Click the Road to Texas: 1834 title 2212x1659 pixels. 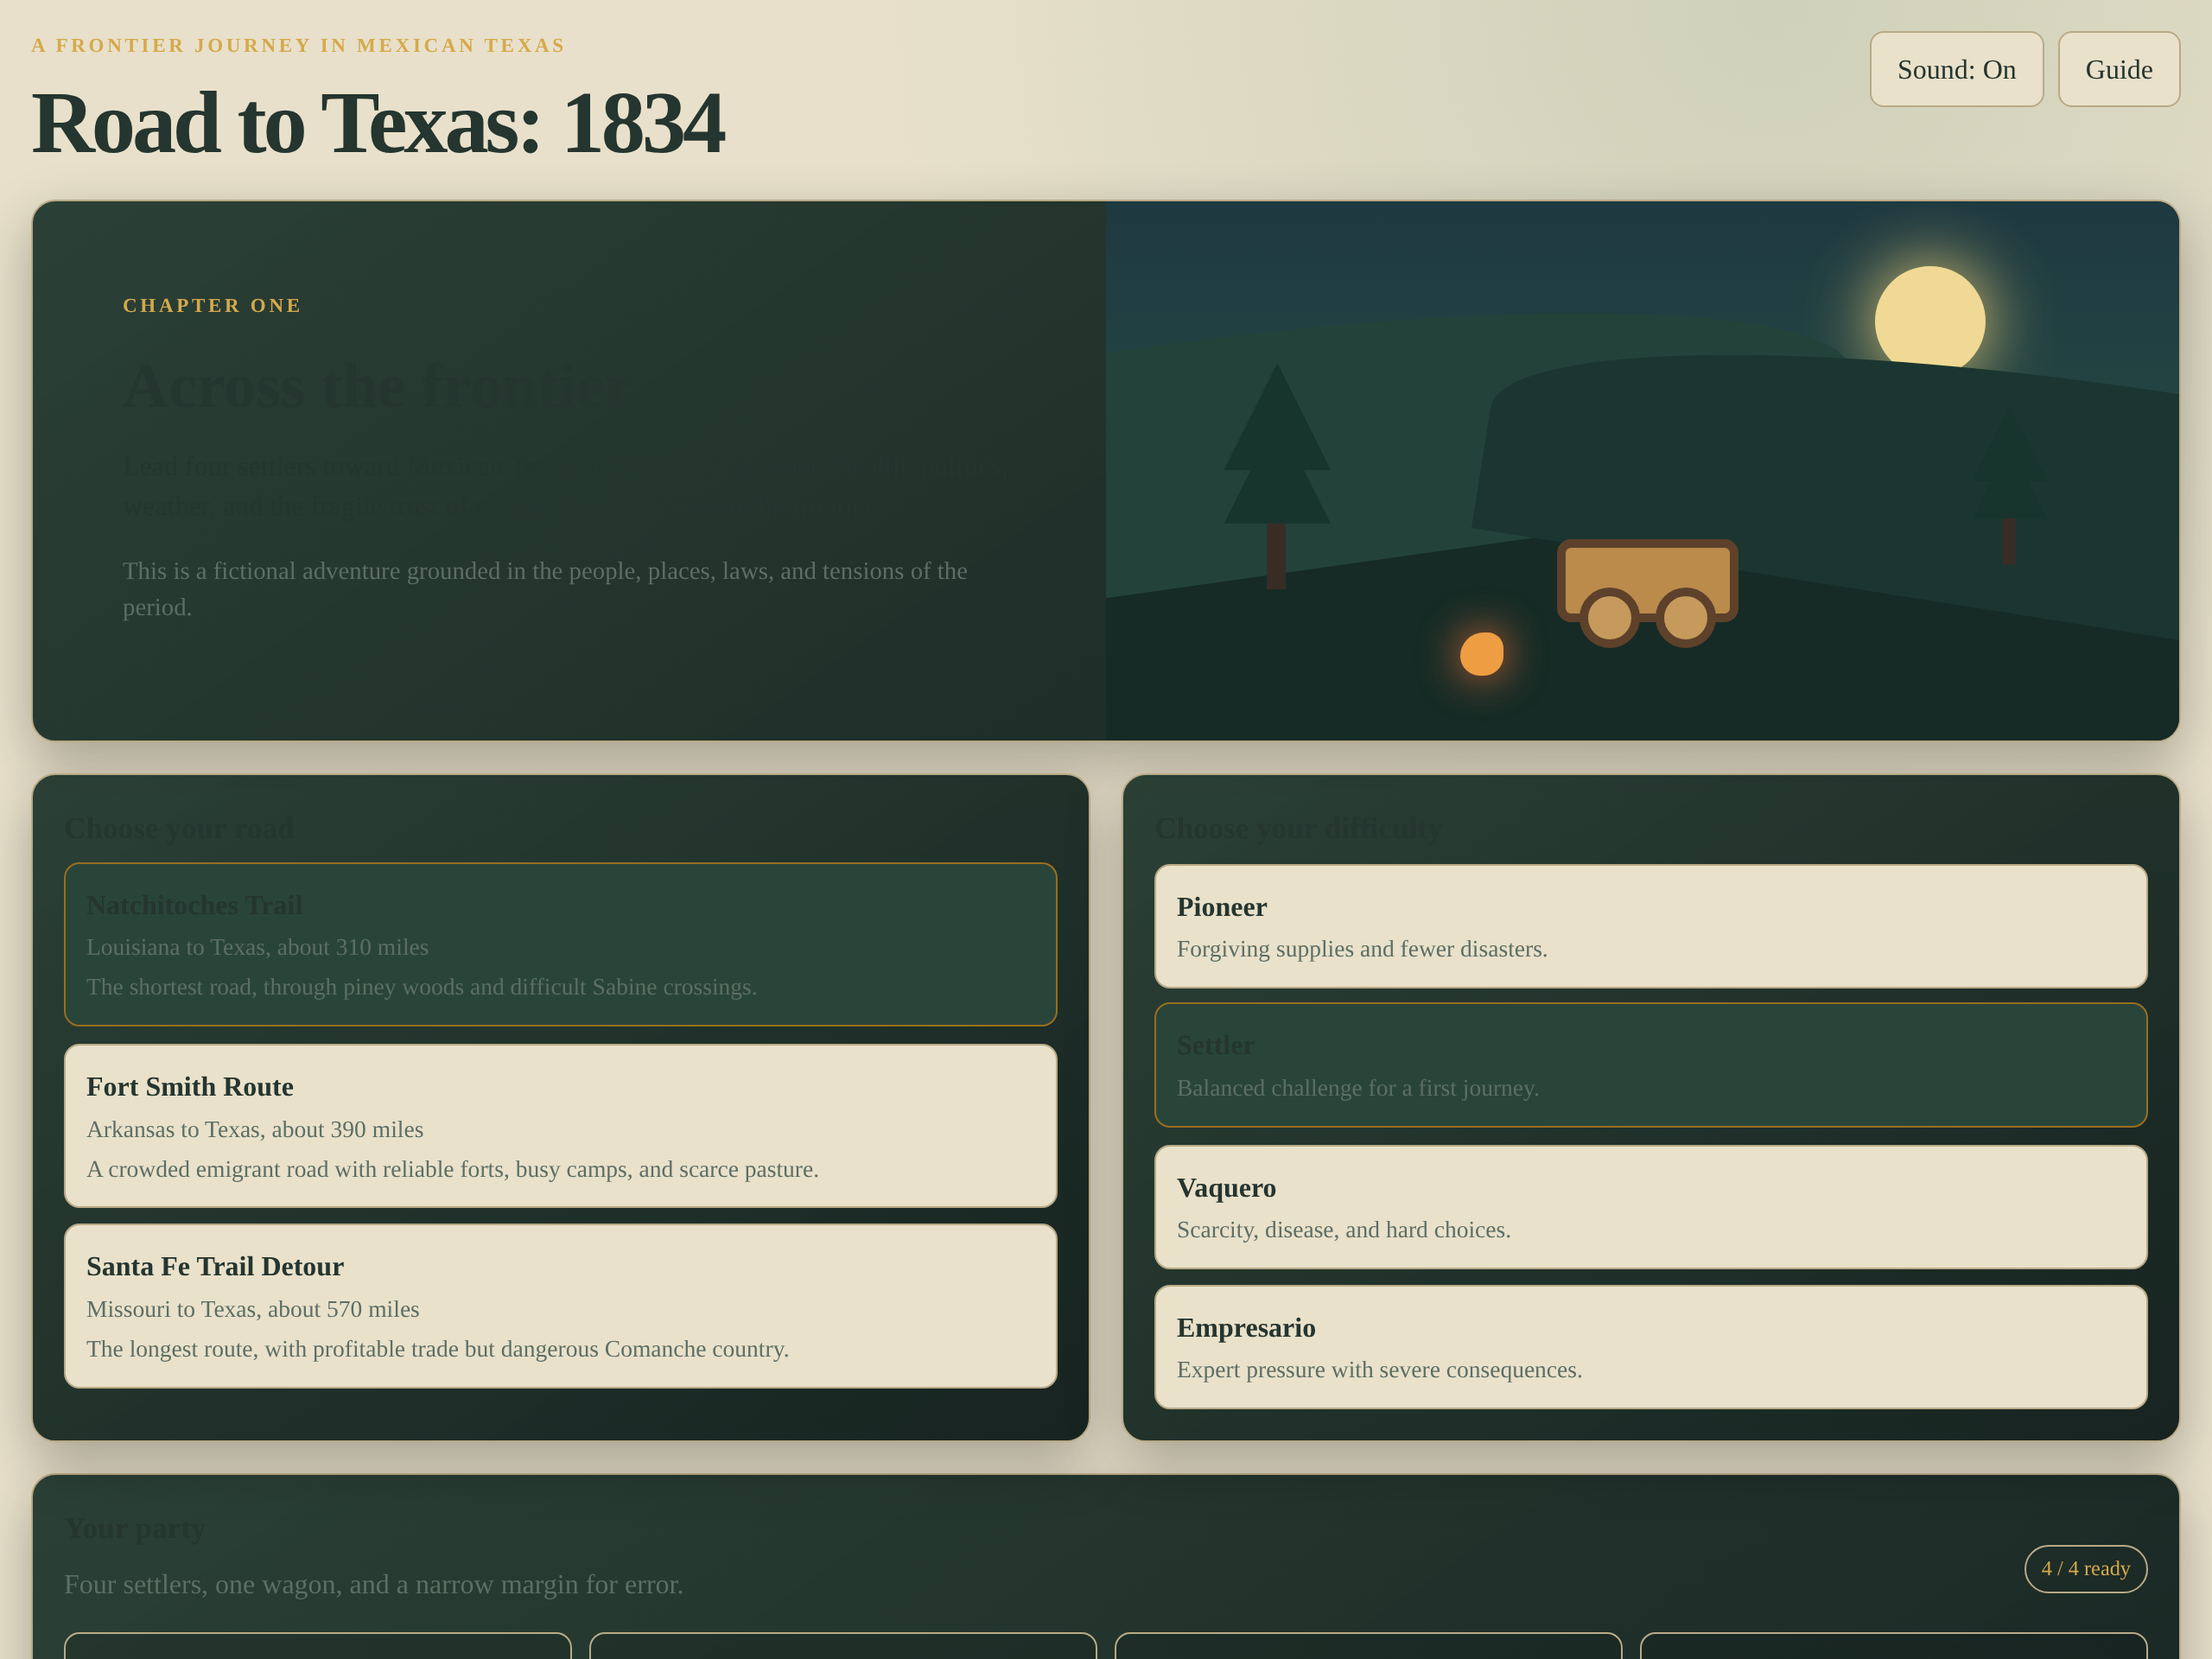pyautogui.click(x=377, y=124)
